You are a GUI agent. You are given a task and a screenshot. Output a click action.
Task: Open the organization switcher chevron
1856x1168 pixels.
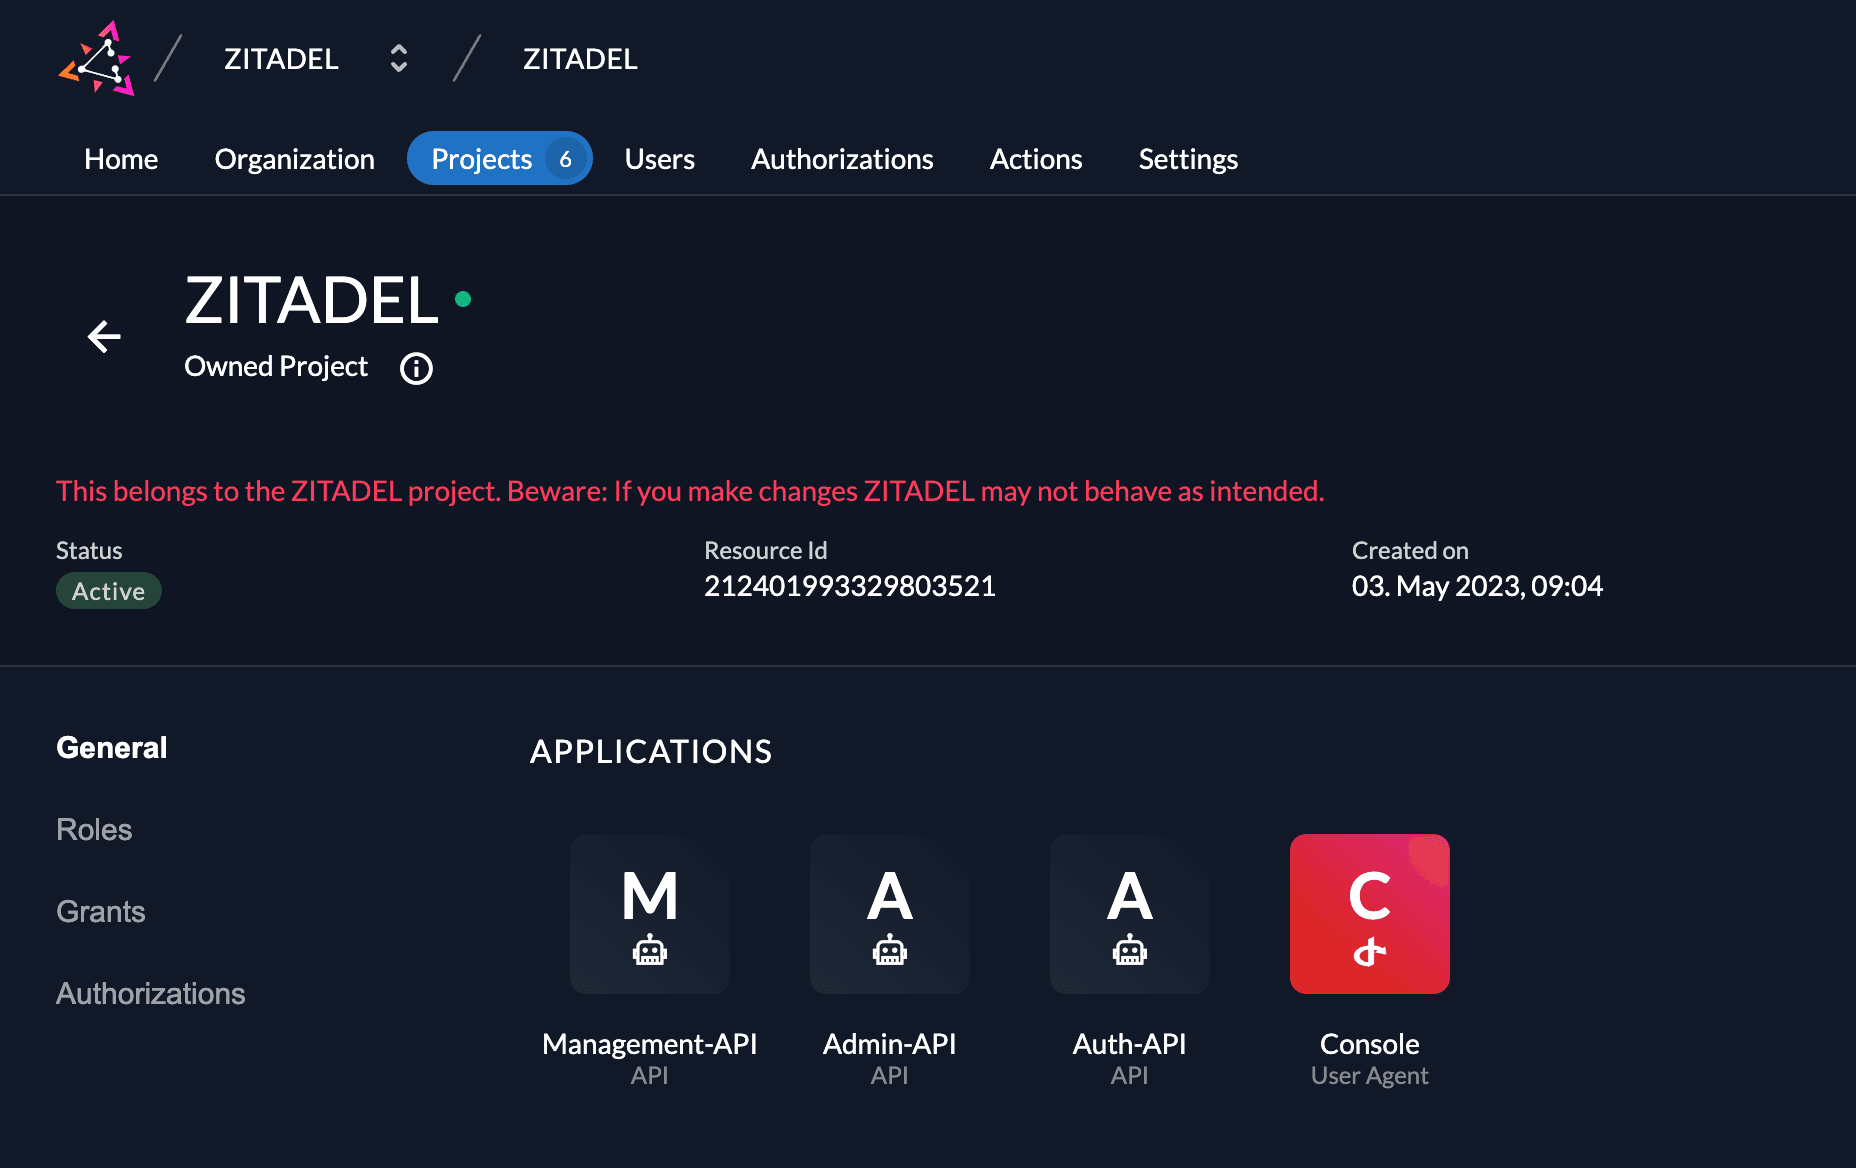click(x=397, y=59)
